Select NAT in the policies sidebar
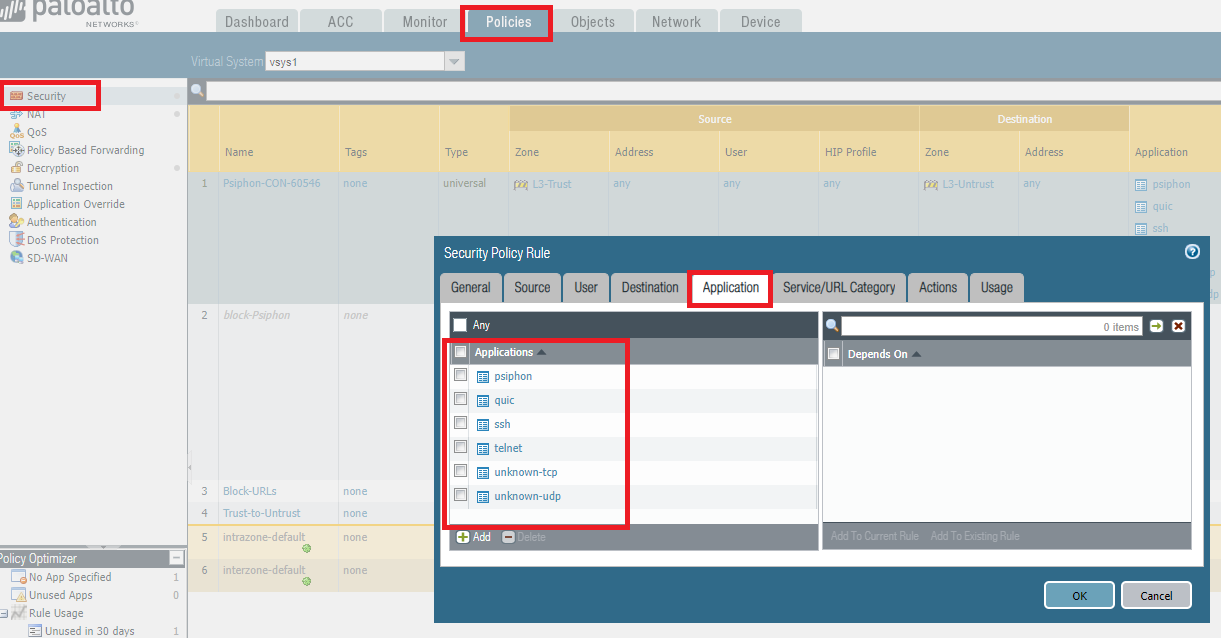Screen dimensions: 1221x638 pyautogui.click(x=36, y=114)
